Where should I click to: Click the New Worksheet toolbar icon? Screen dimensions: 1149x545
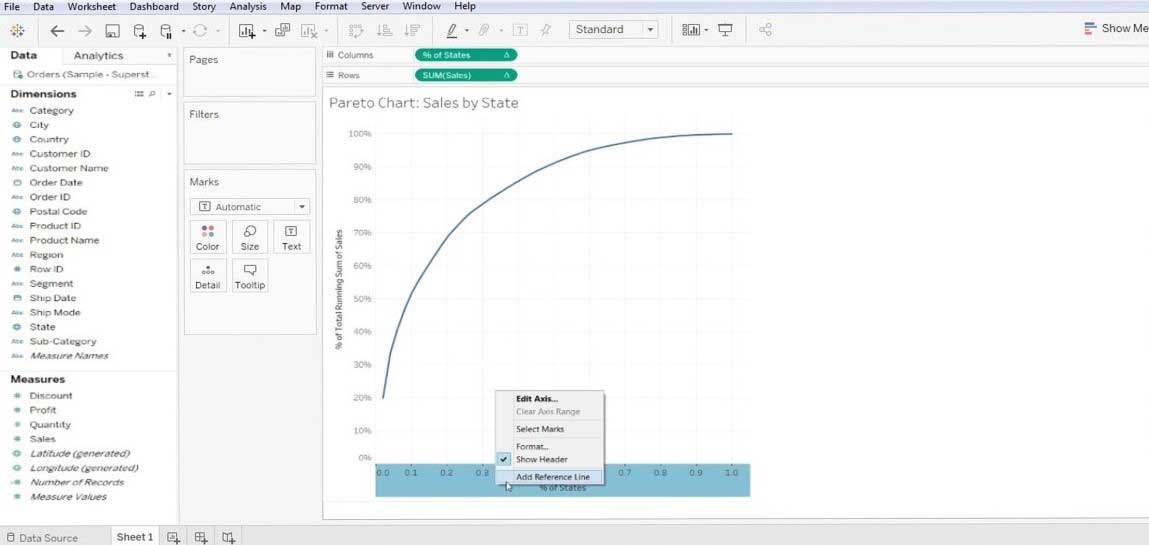click(x=247, y=30)
